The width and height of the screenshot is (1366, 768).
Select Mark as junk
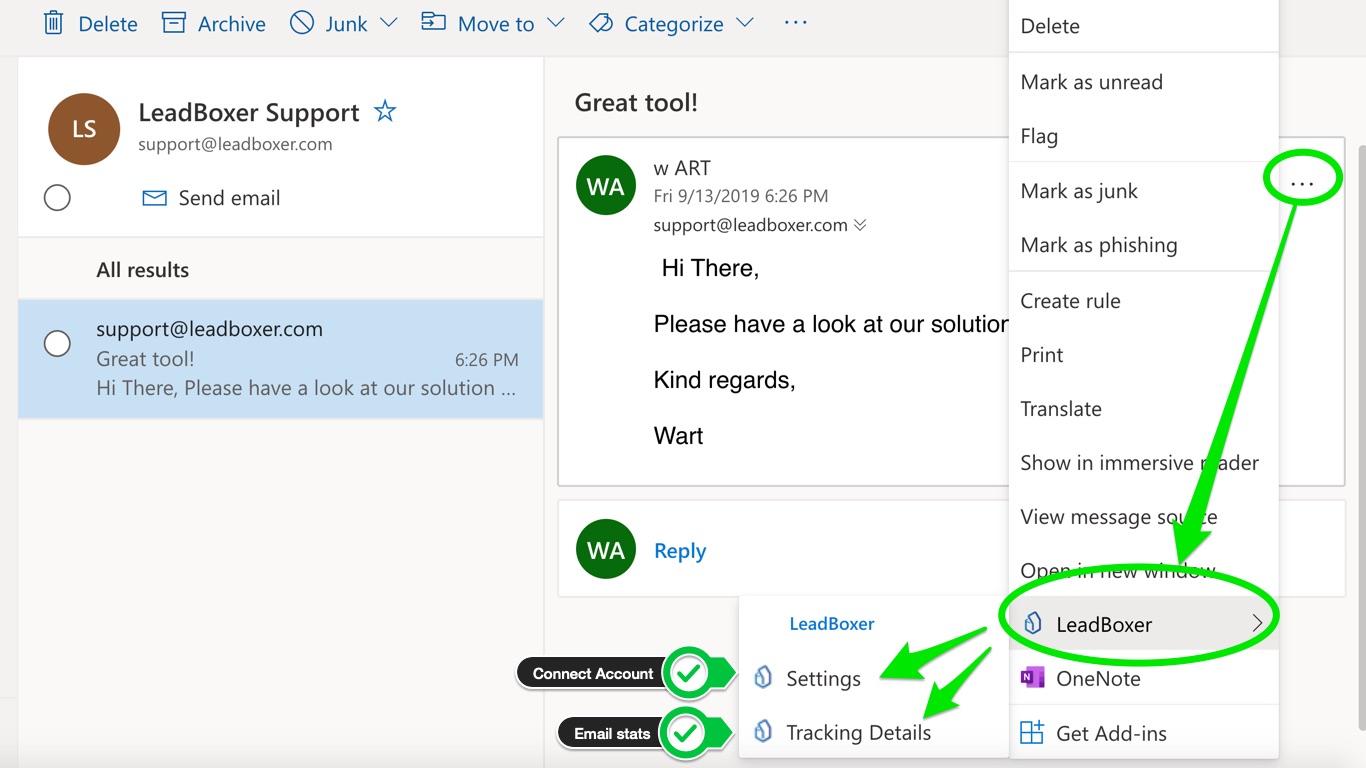coord(1144,191)
